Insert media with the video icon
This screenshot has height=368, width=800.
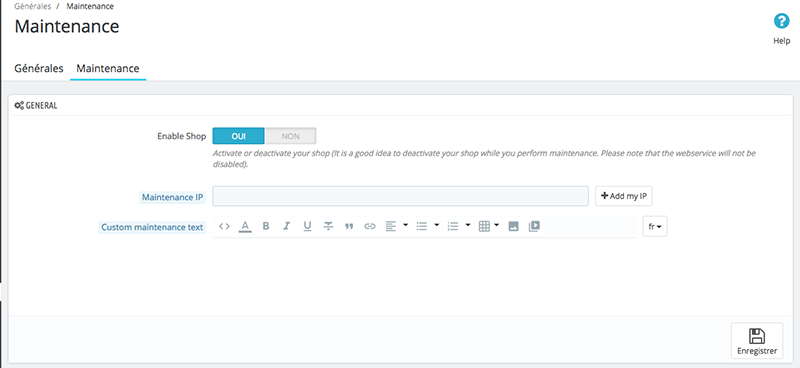pyautogui.click(x=534, y=226)
